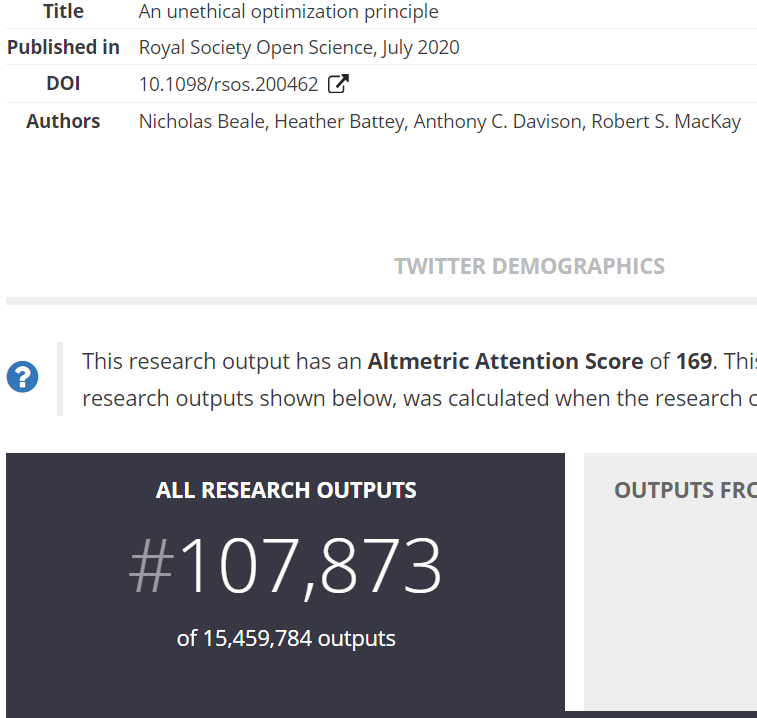757x718 pixels.
Task: Click the text 'of 15,459,784 outputs'
Action: point(286,638)
